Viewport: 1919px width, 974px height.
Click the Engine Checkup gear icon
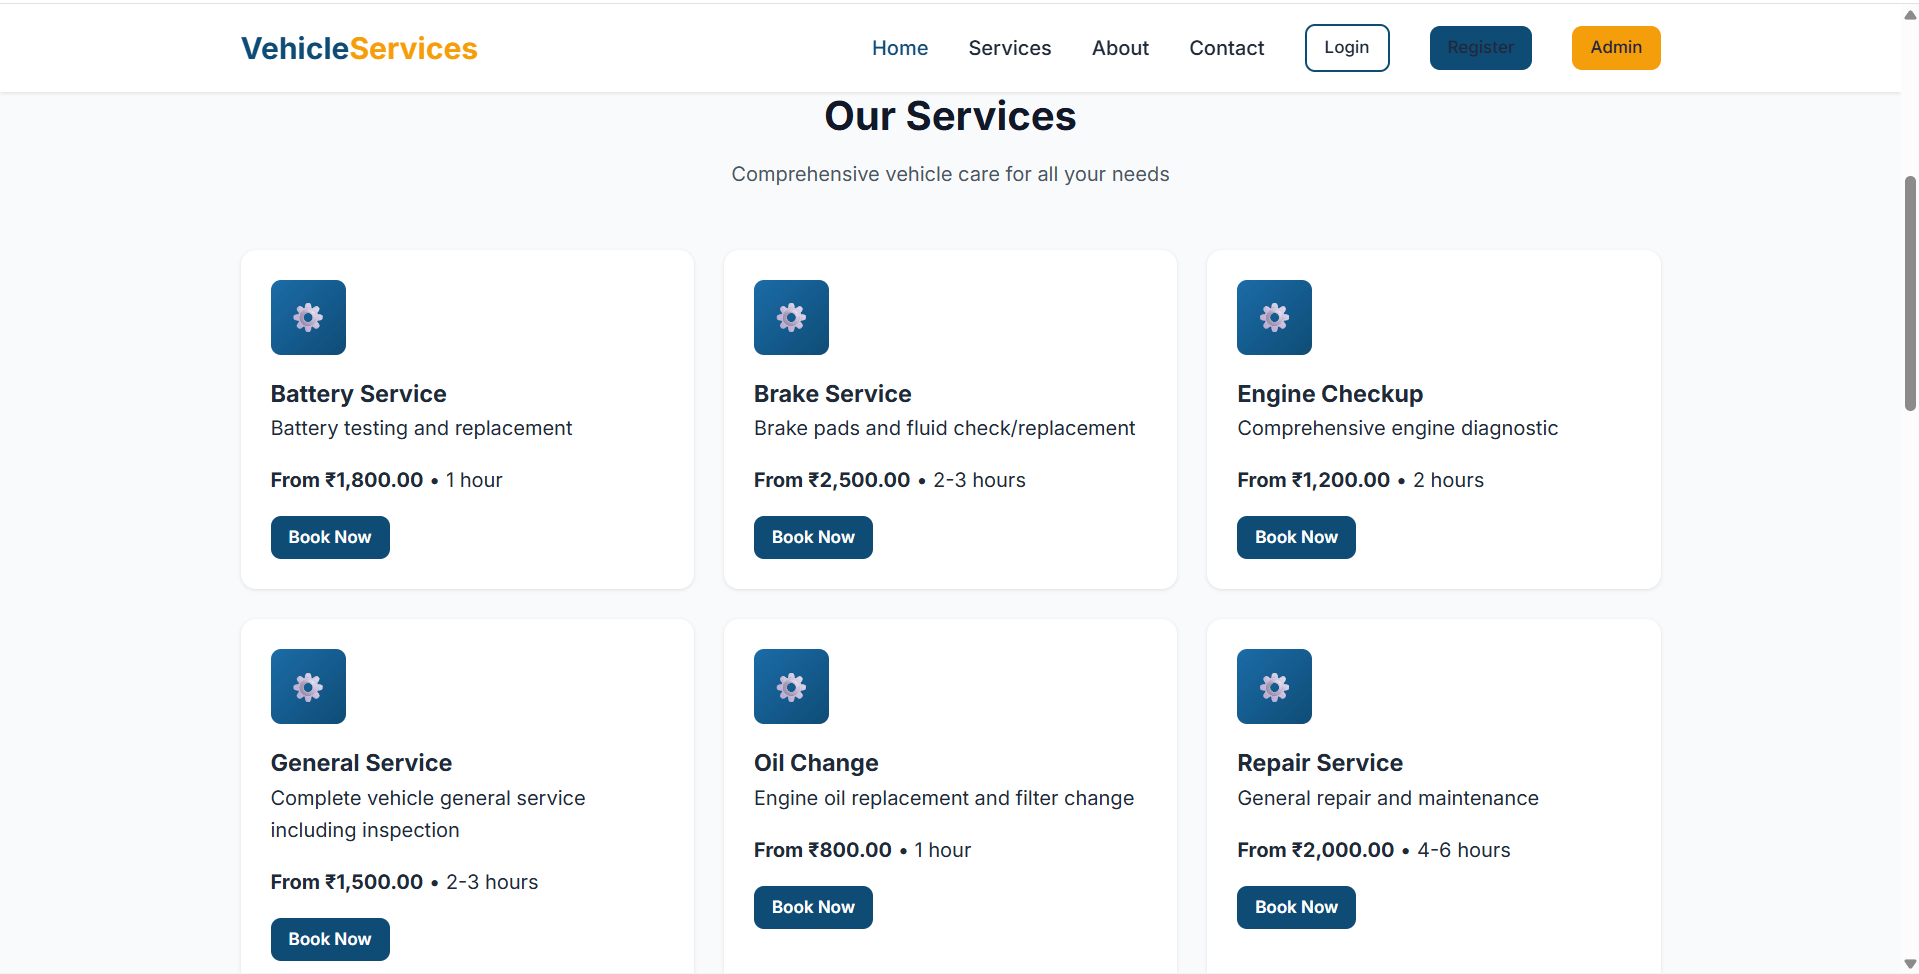pyautogui.click(x=1274, y=317)
